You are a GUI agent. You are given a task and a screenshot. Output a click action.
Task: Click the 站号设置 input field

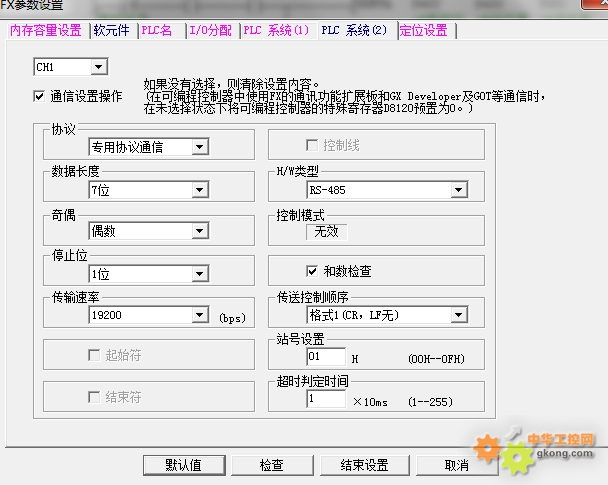point(326,357)
